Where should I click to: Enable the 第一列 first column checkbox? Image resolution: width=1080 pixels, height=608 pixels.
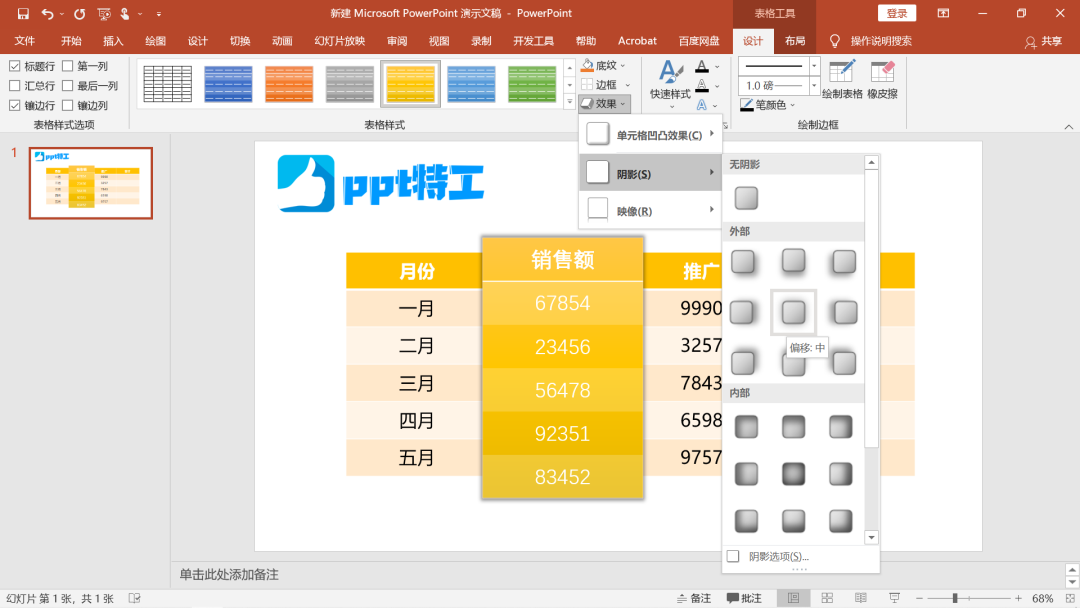point(68,66)
